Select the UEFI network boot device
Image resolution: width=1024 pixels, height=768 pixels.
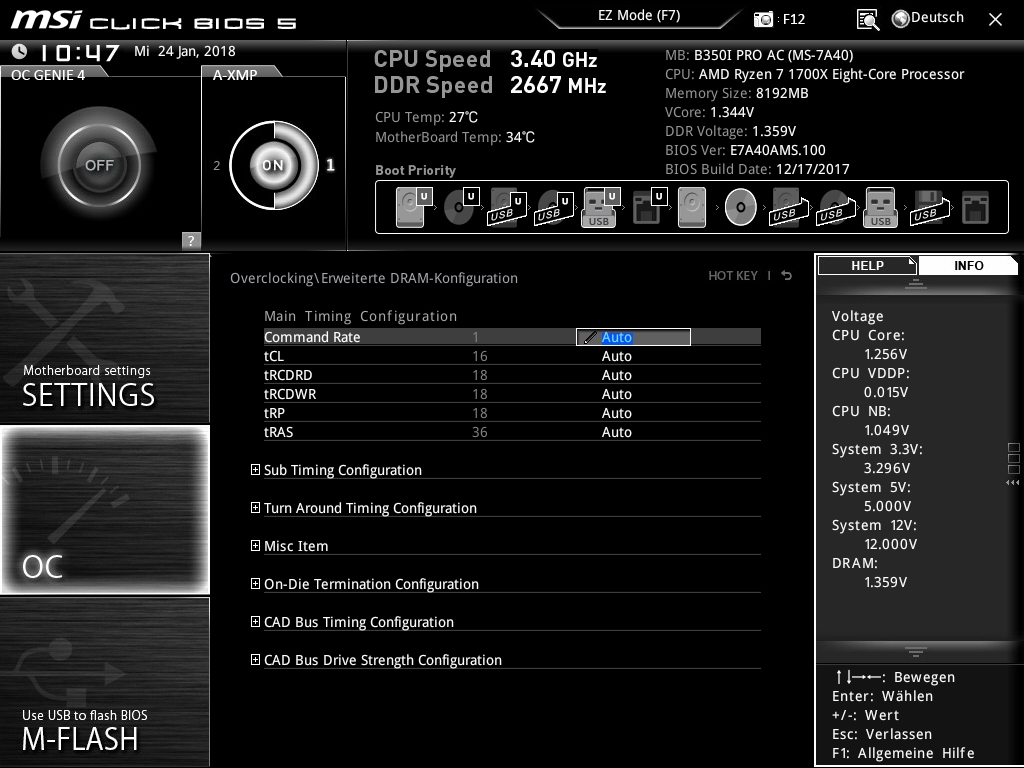tap(648, 207)
